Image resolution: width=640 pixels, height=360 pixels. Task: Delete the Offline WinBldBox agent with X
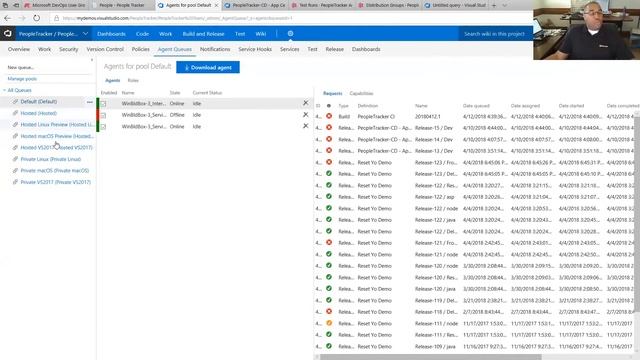click(305, 115)
